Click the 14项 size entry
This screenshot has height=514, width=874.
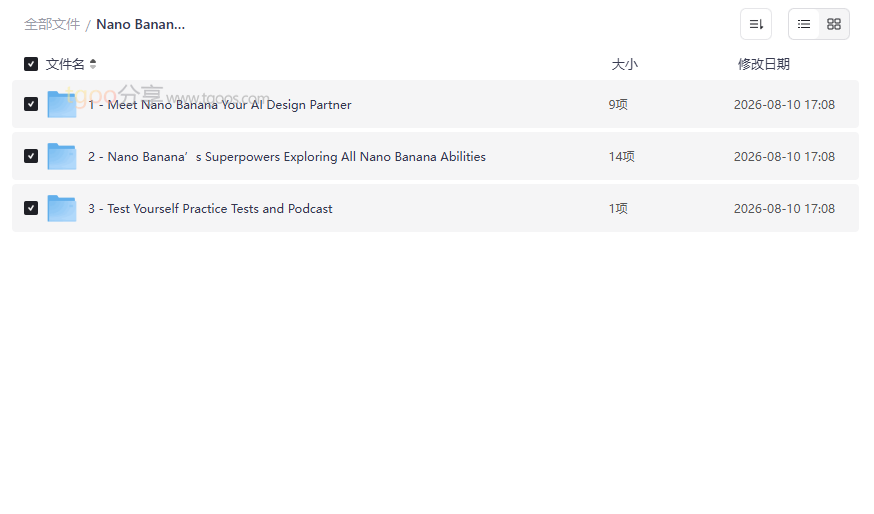click(621, 157)
